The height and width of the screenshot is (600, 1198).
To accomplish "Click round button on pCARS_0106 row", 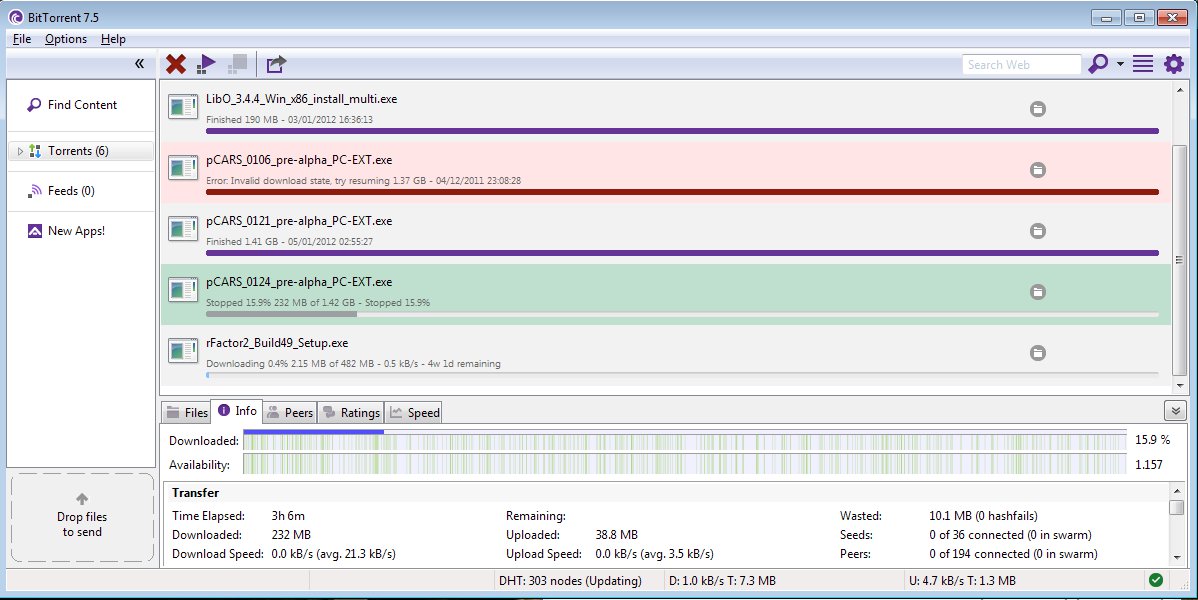I will click(x=1038, y=170).
